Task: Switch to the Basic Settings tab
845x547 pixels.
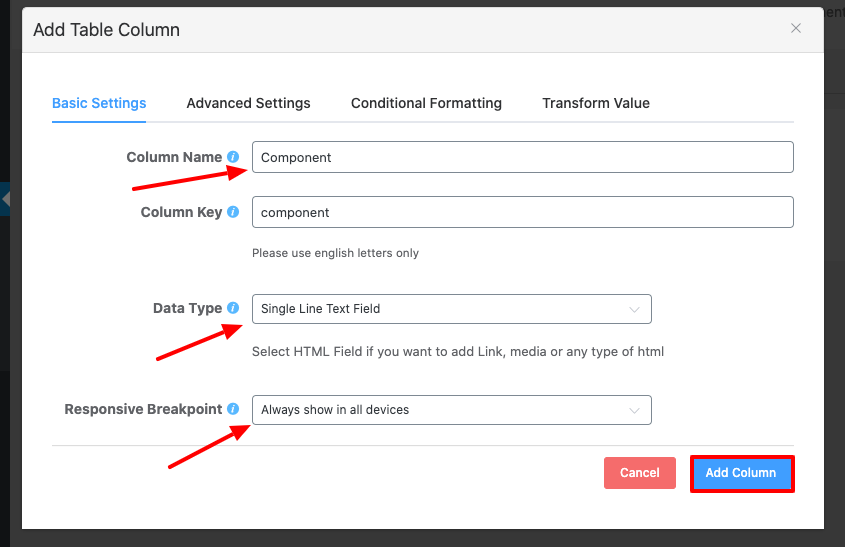Action: coord(99,103)
